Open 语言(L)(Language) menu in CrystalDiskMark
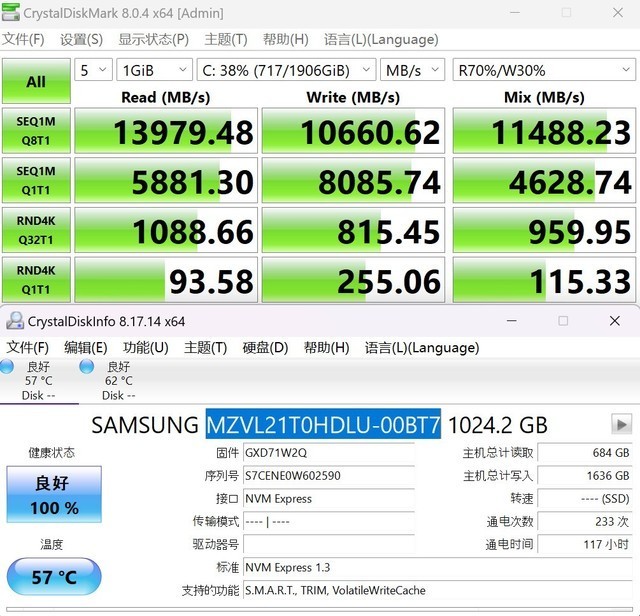The height and width of the screenshot is (616, 640). 381,40
